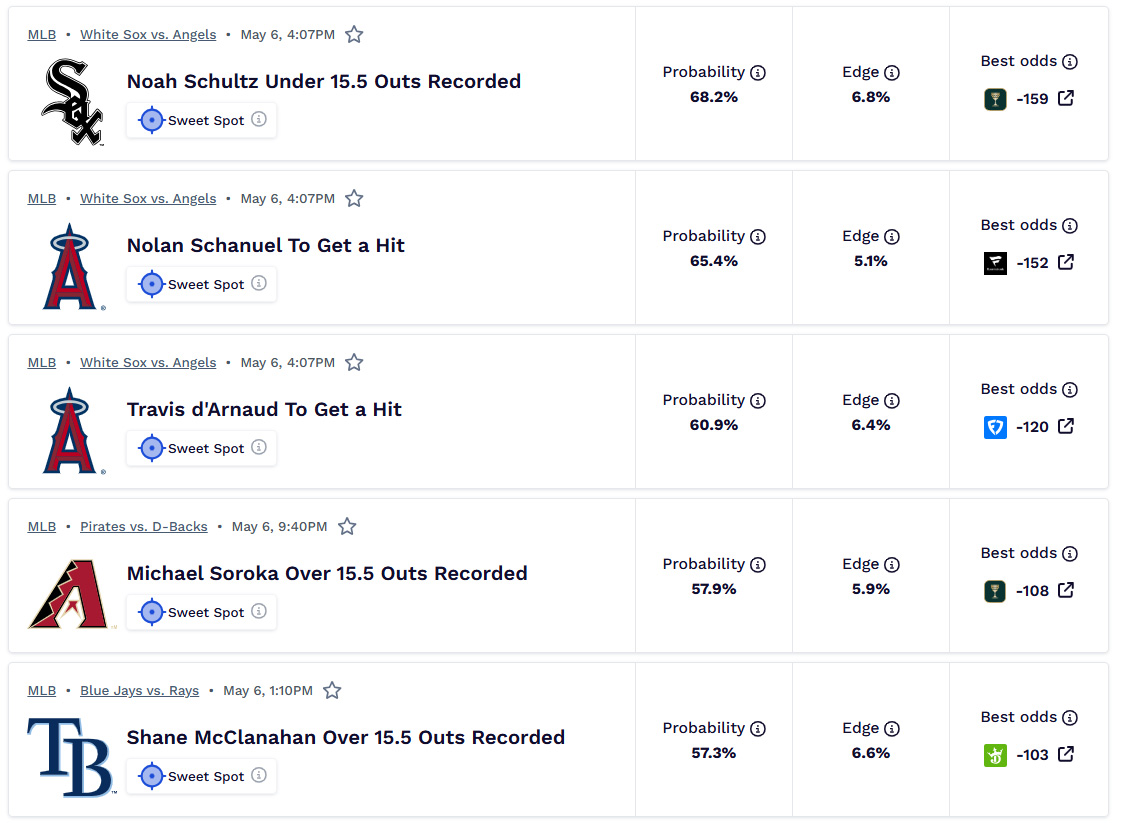Click the White Sox team logo
The image size is (1121, 823).
pos(72,102)
